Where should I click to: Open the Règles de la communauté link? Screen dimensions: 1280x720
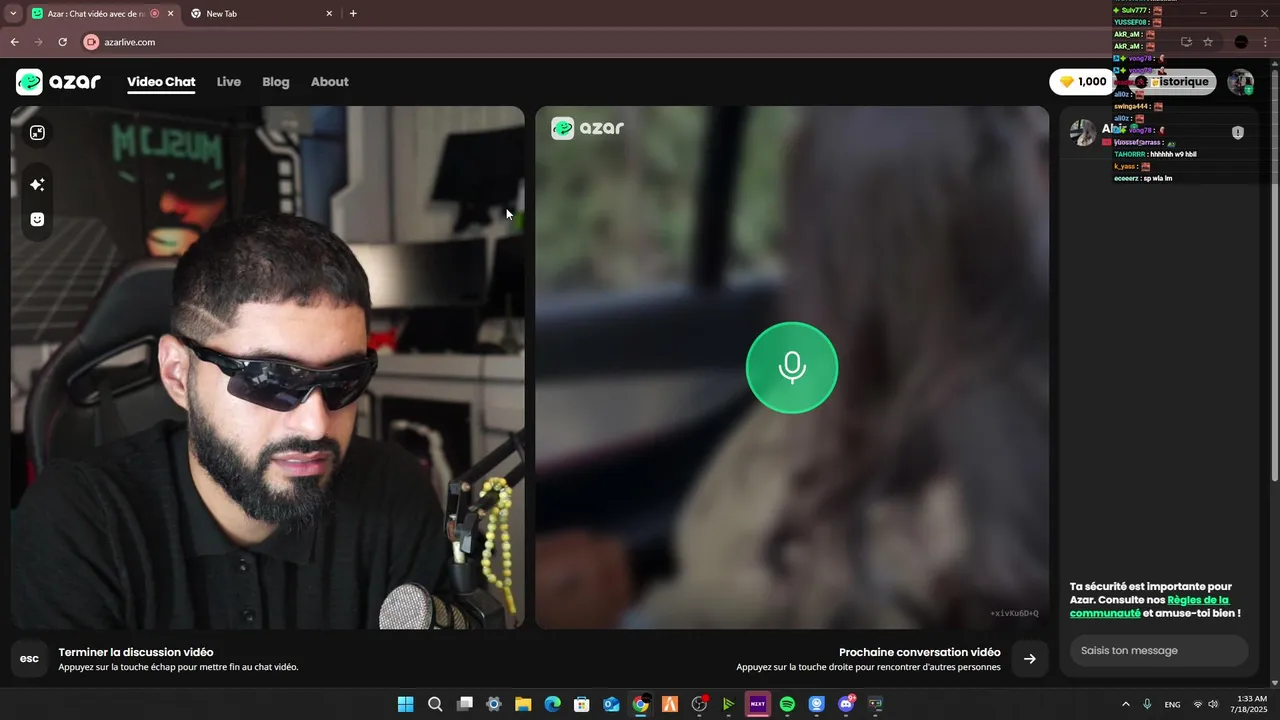(x=1149, y=606)
